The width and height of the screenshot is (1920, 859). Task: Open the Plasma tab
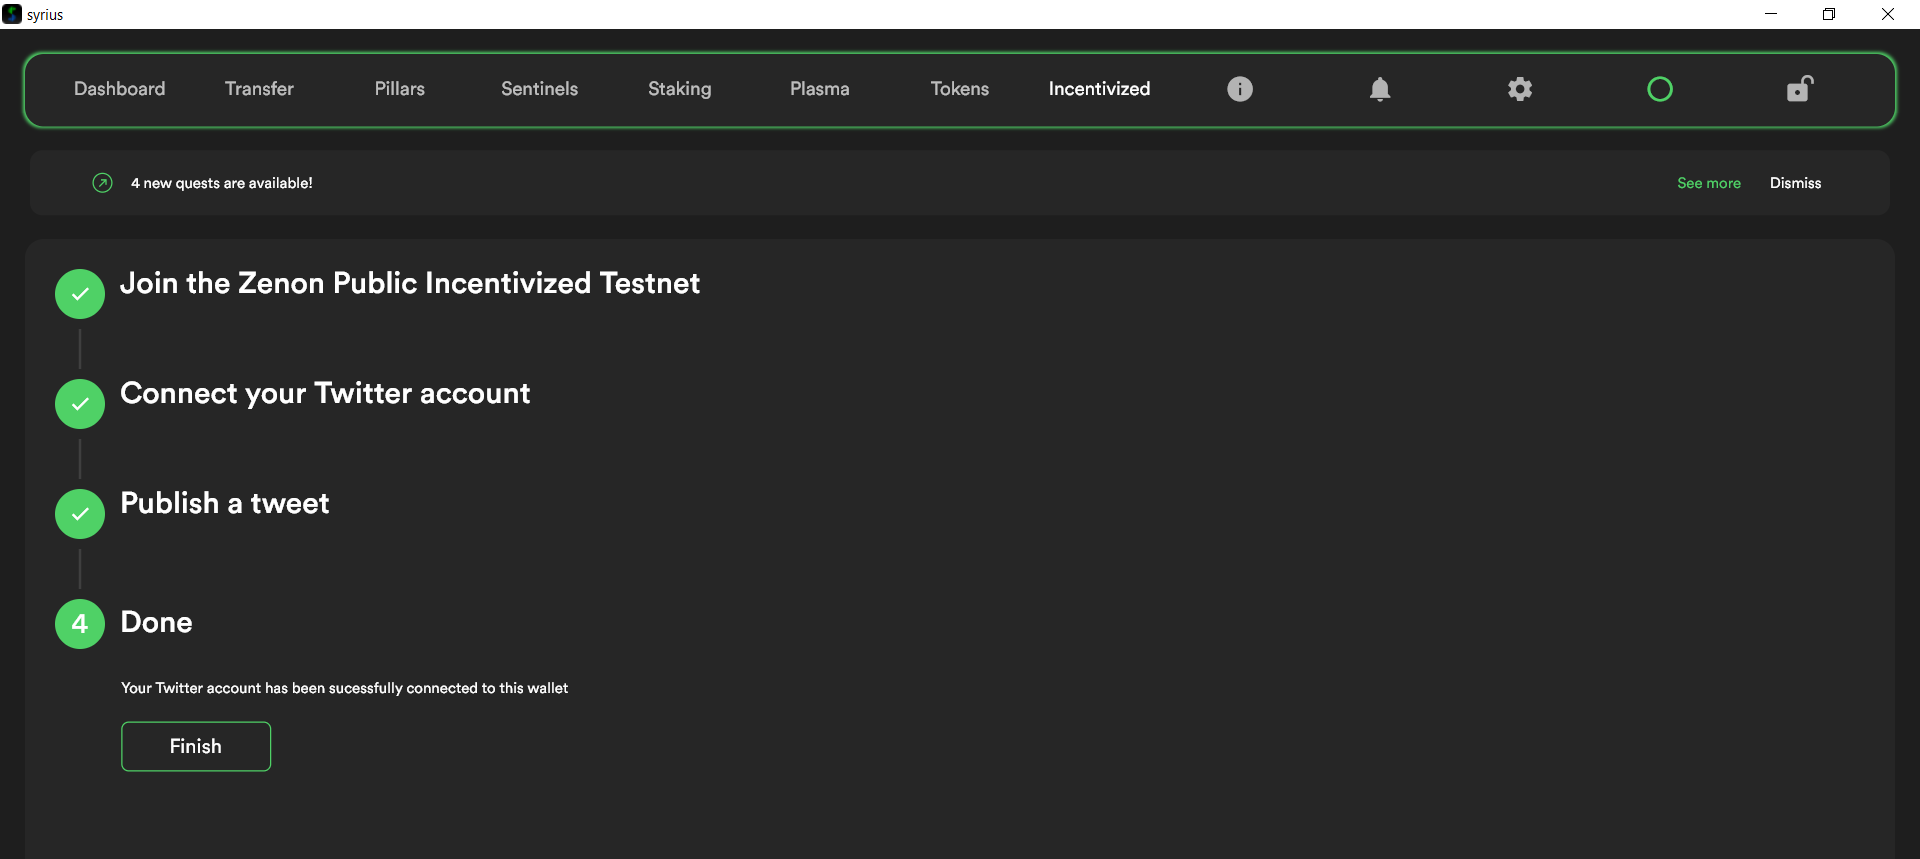819,89
